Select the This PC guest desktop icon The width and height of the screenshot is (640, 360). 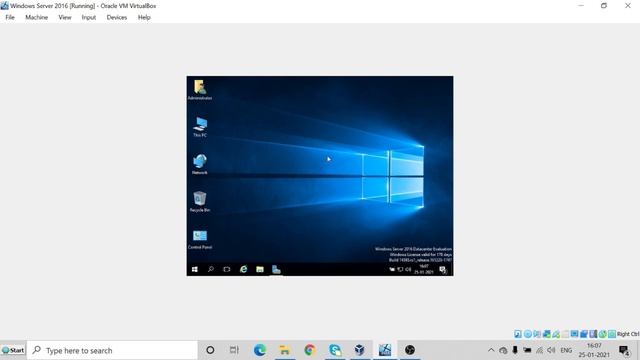[x=200, y=127]
